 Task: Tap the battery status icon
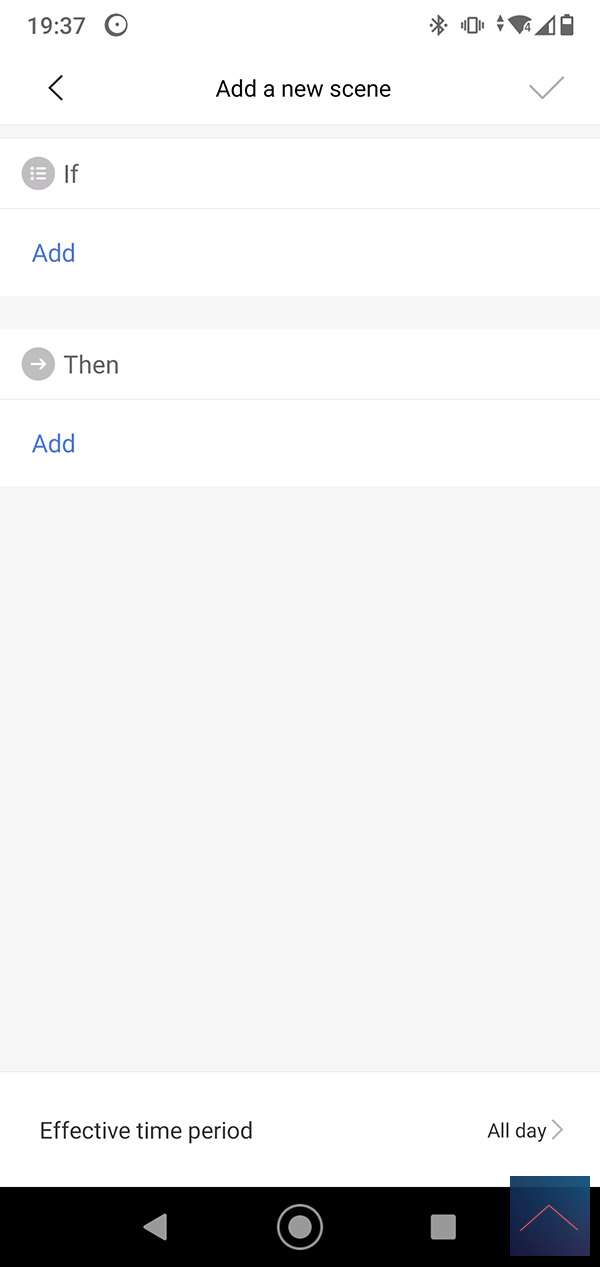[567, 25]
